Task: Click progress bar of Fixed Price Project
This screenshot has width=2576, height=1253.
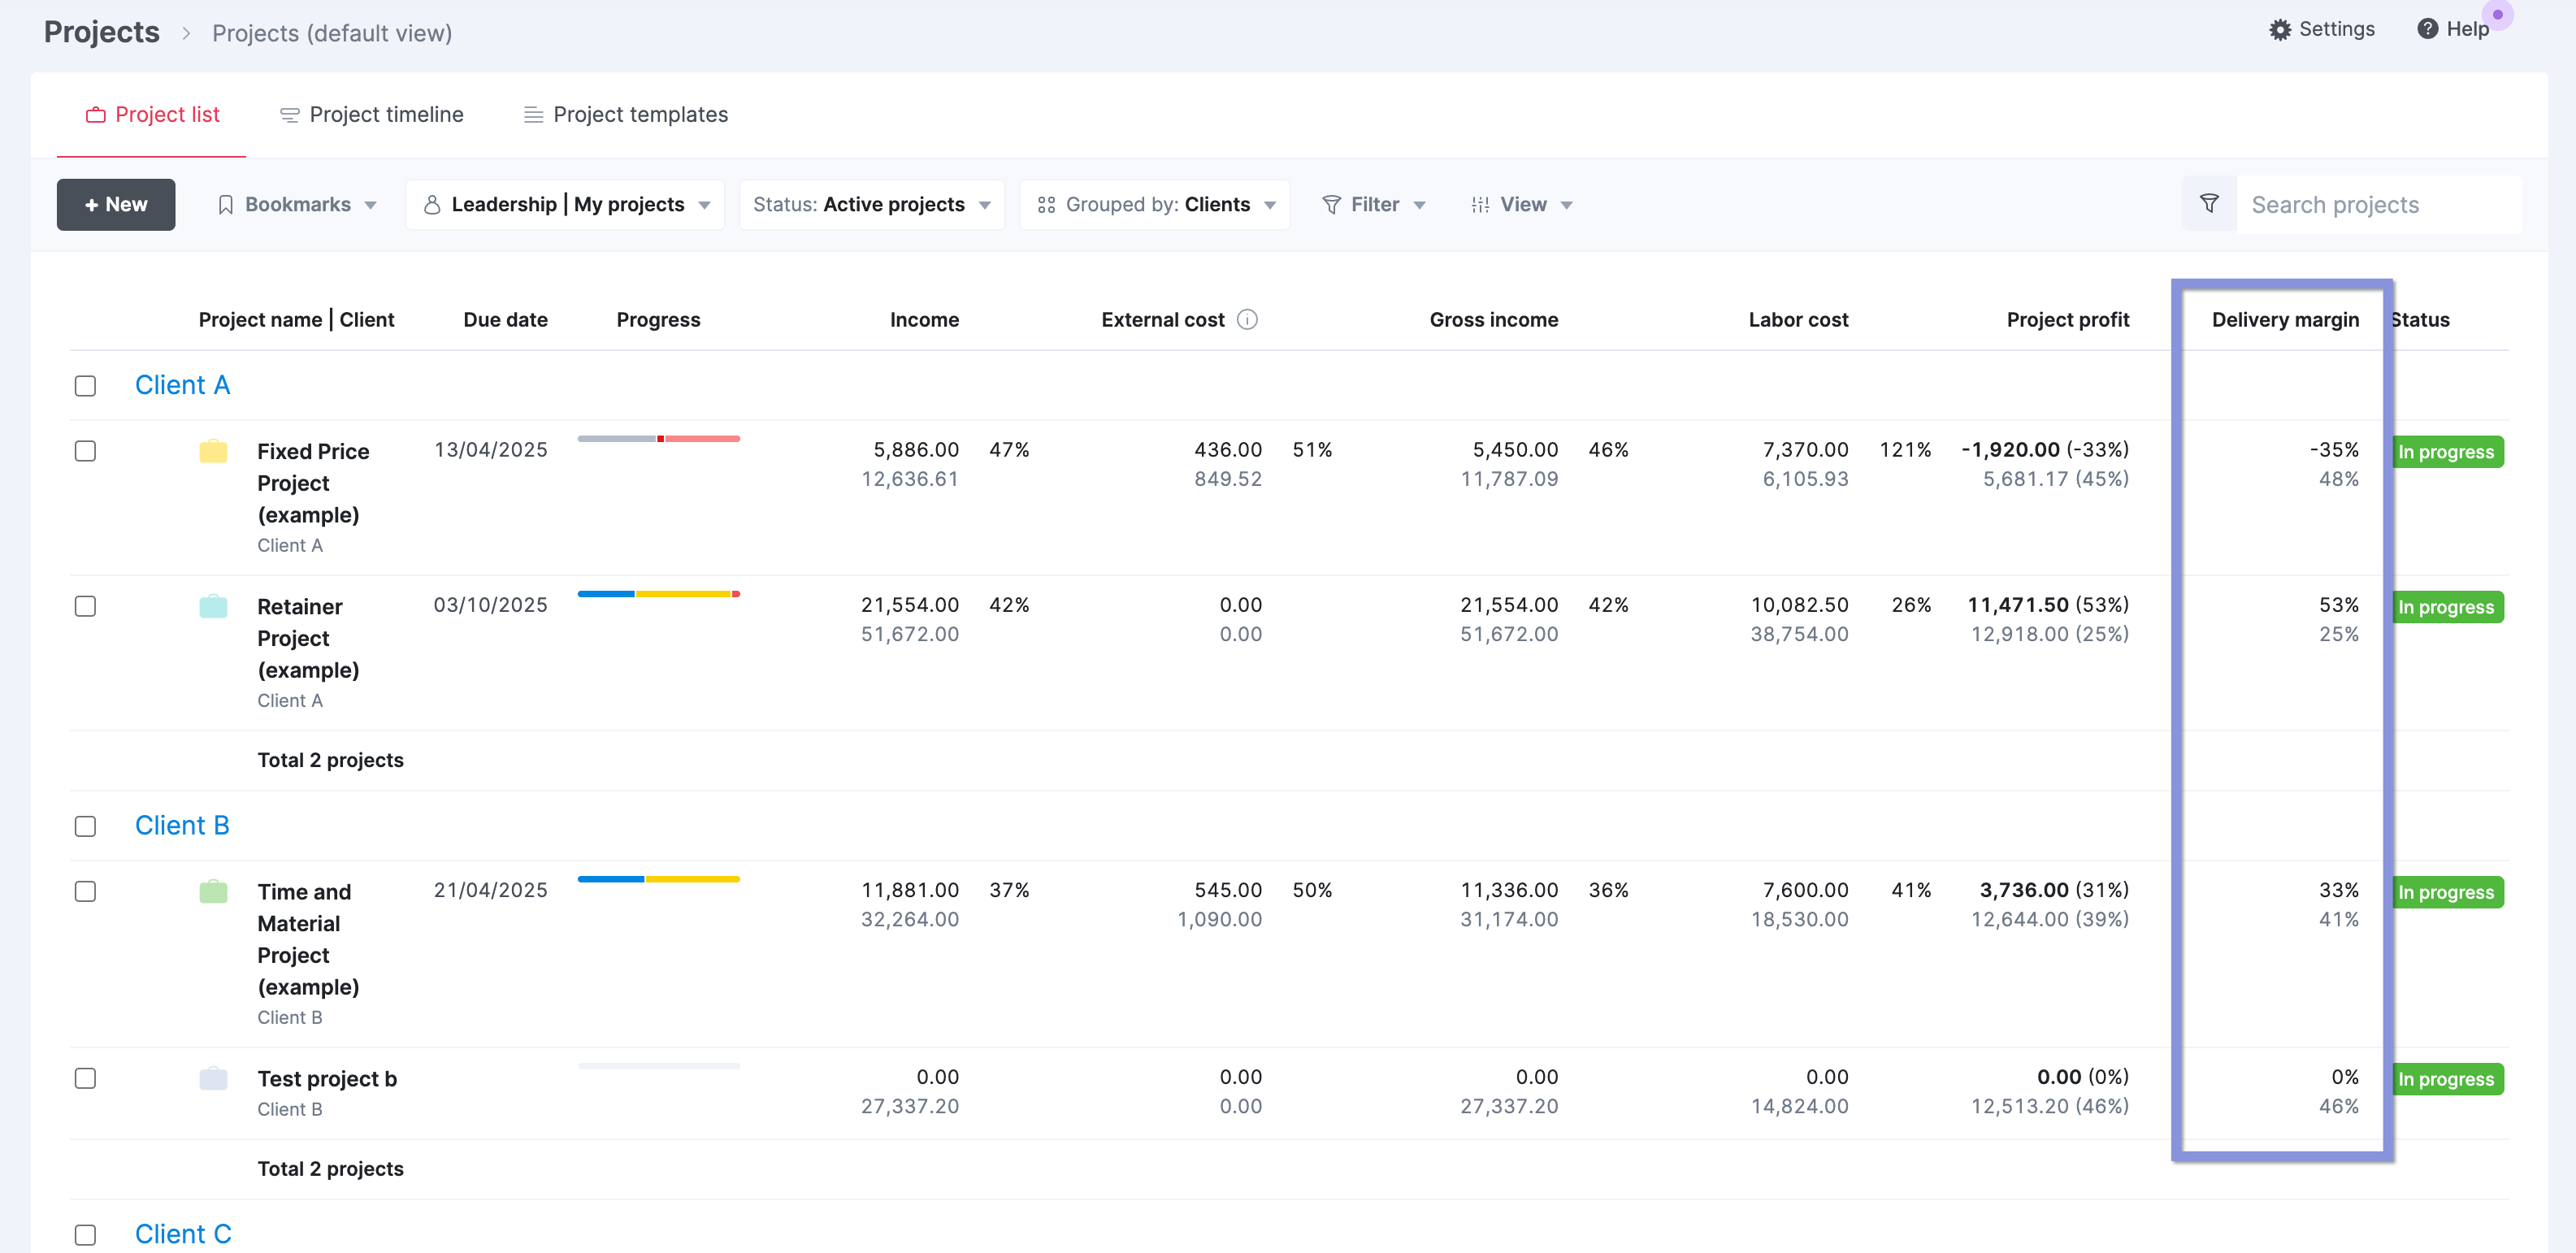Action: (x=658, y=439)
